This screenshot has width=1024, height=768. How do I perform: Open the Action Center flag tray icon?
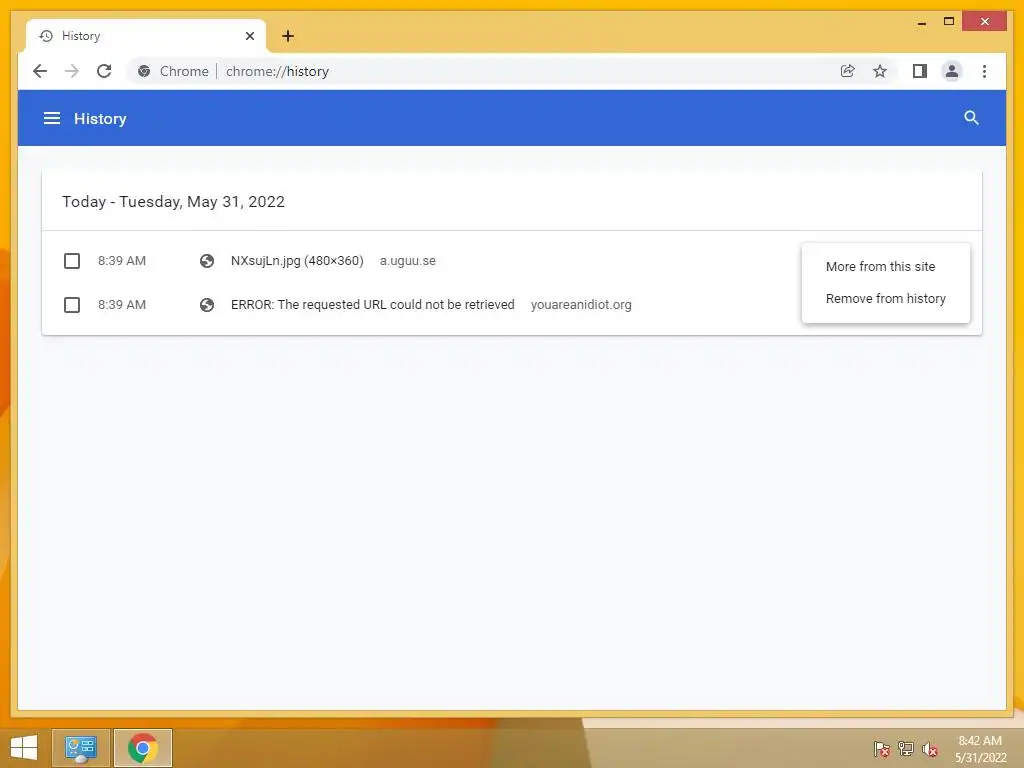pyautogui.click(x=882, y=748)
